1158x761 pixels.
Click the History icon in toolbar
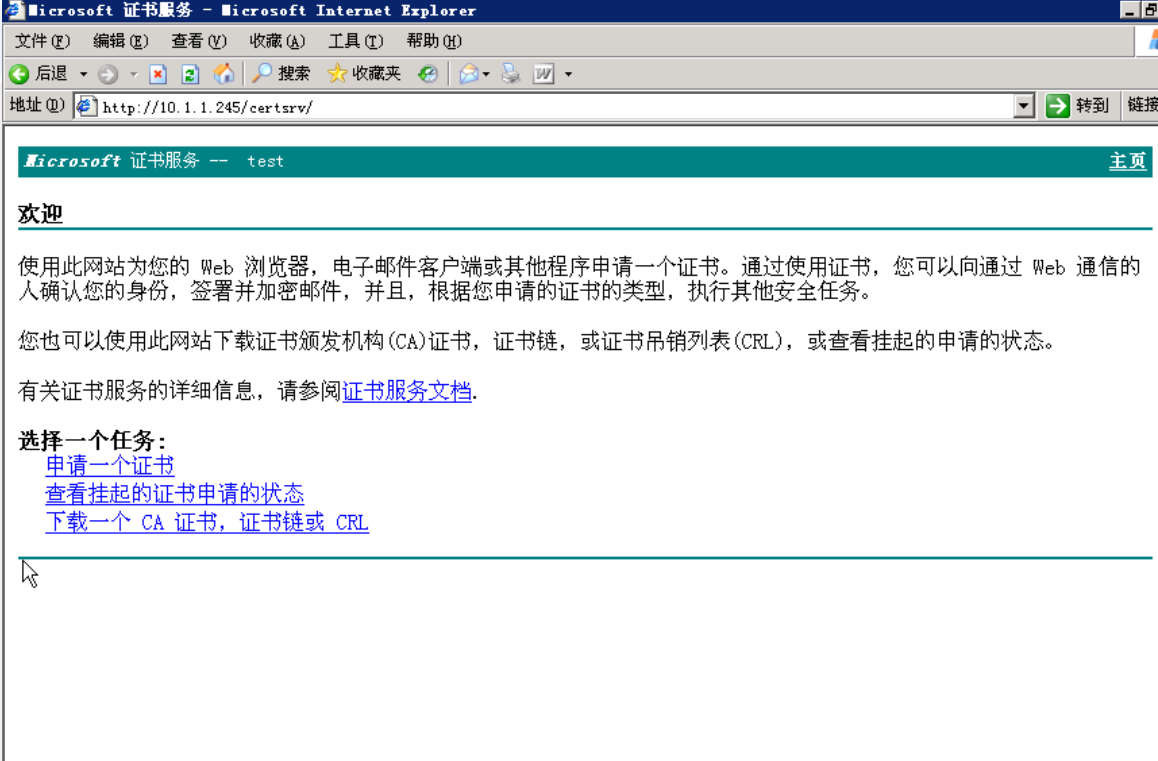click(427, 74)
